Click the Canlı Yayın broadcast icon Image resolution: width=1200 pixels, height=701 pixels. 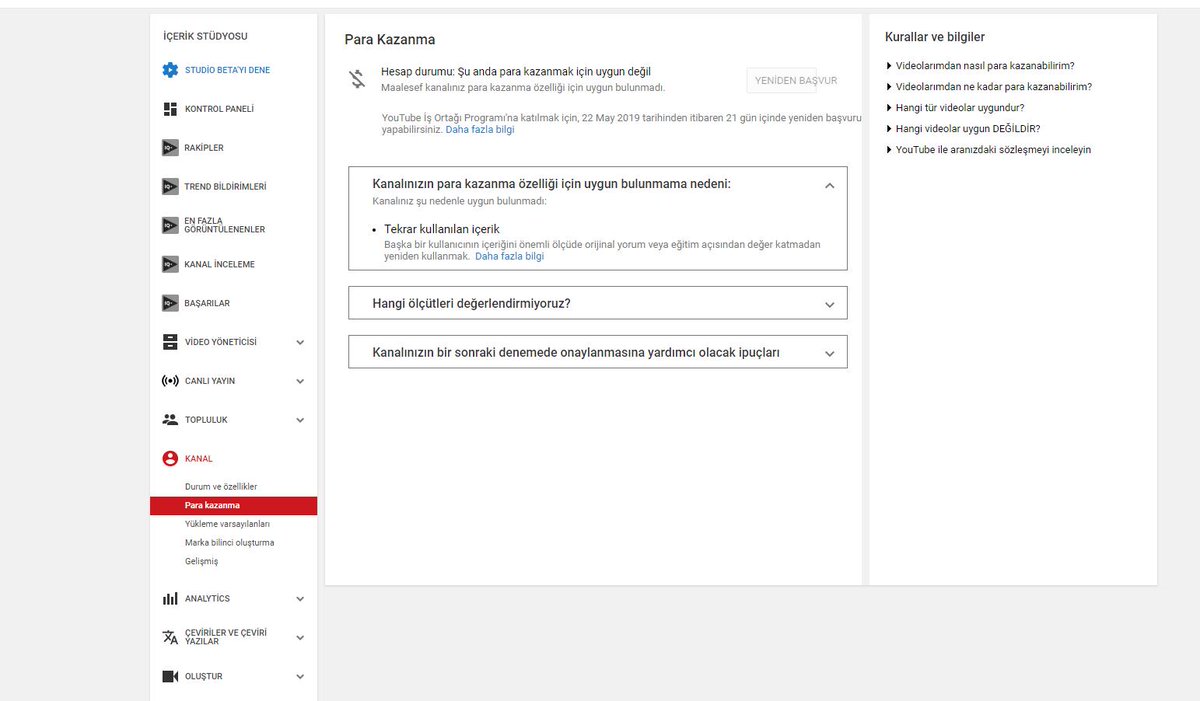(170, 381)
